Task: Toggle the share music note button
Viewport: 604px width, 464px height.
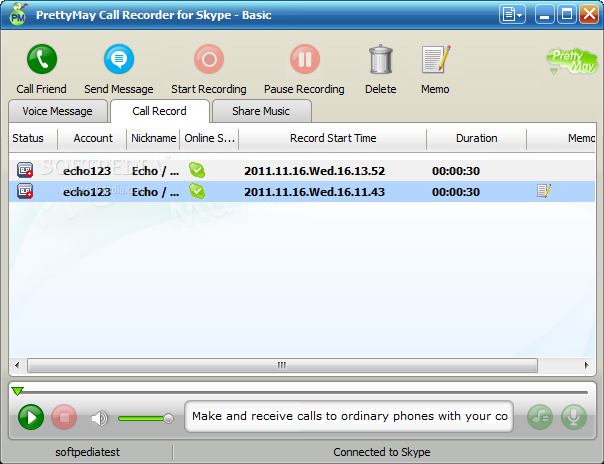Action: point(540,417)
